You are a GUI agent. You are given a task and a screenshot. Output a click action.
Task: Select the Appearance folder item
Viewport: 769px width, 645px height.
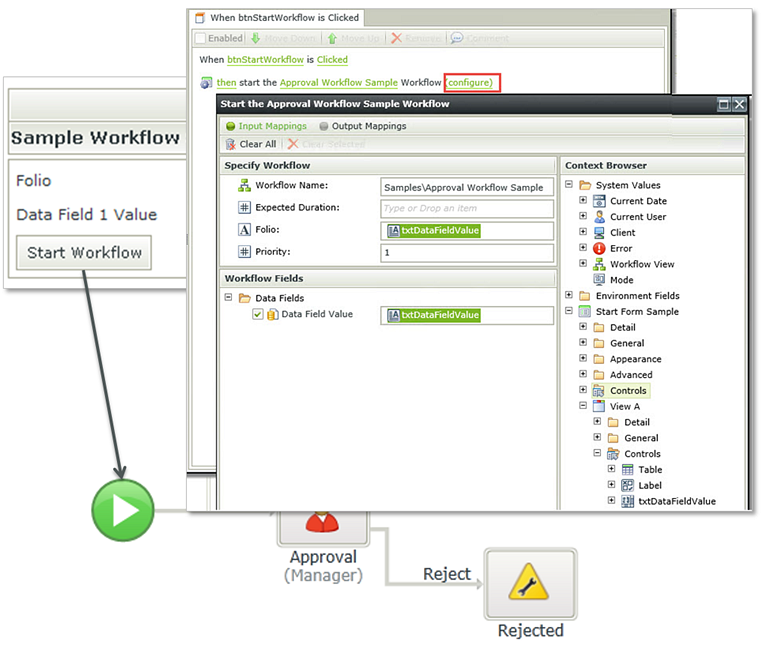(x=635, y=359)
